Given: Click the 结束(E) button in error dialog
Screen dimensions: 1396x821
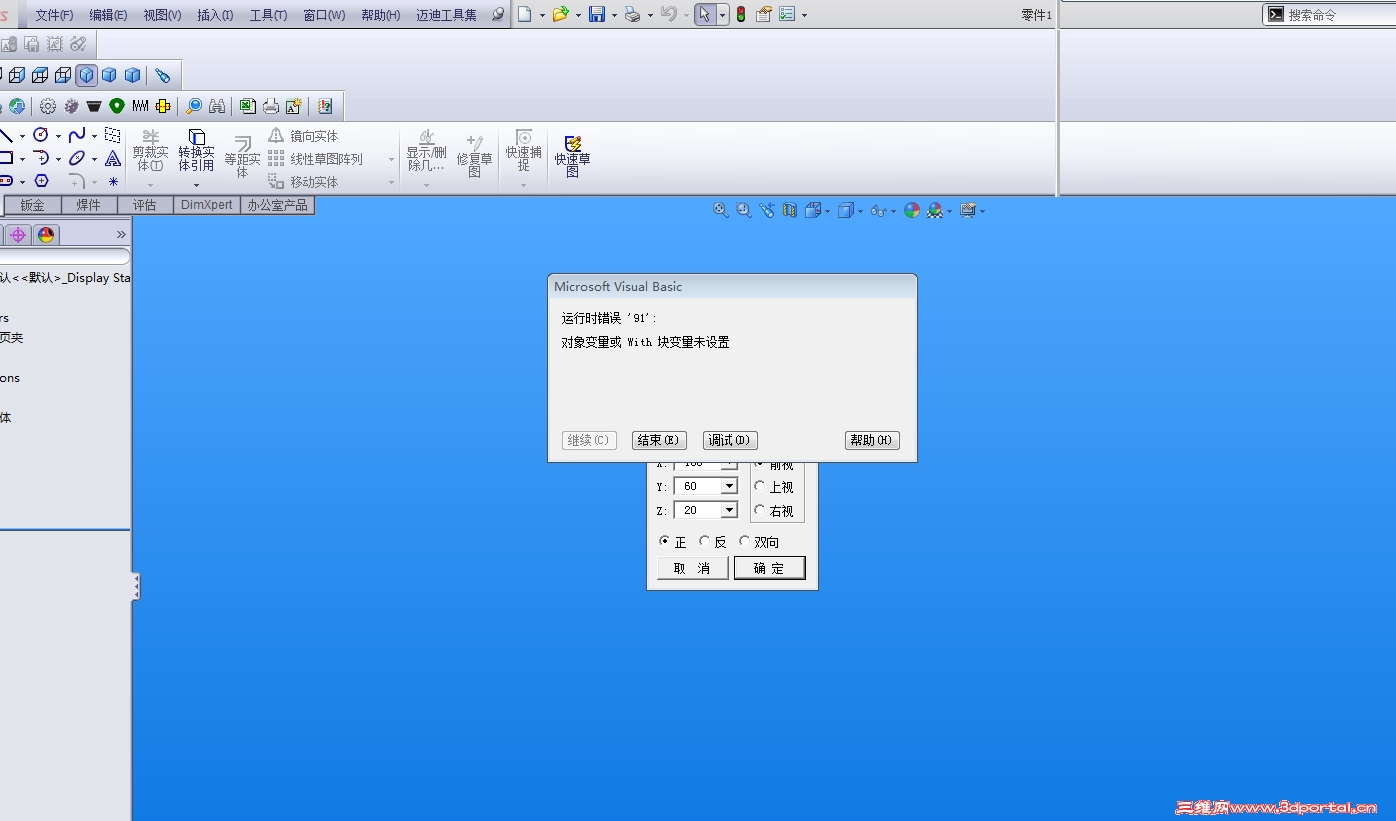Looking at the screenshot, I should click(x=659, y=440).
